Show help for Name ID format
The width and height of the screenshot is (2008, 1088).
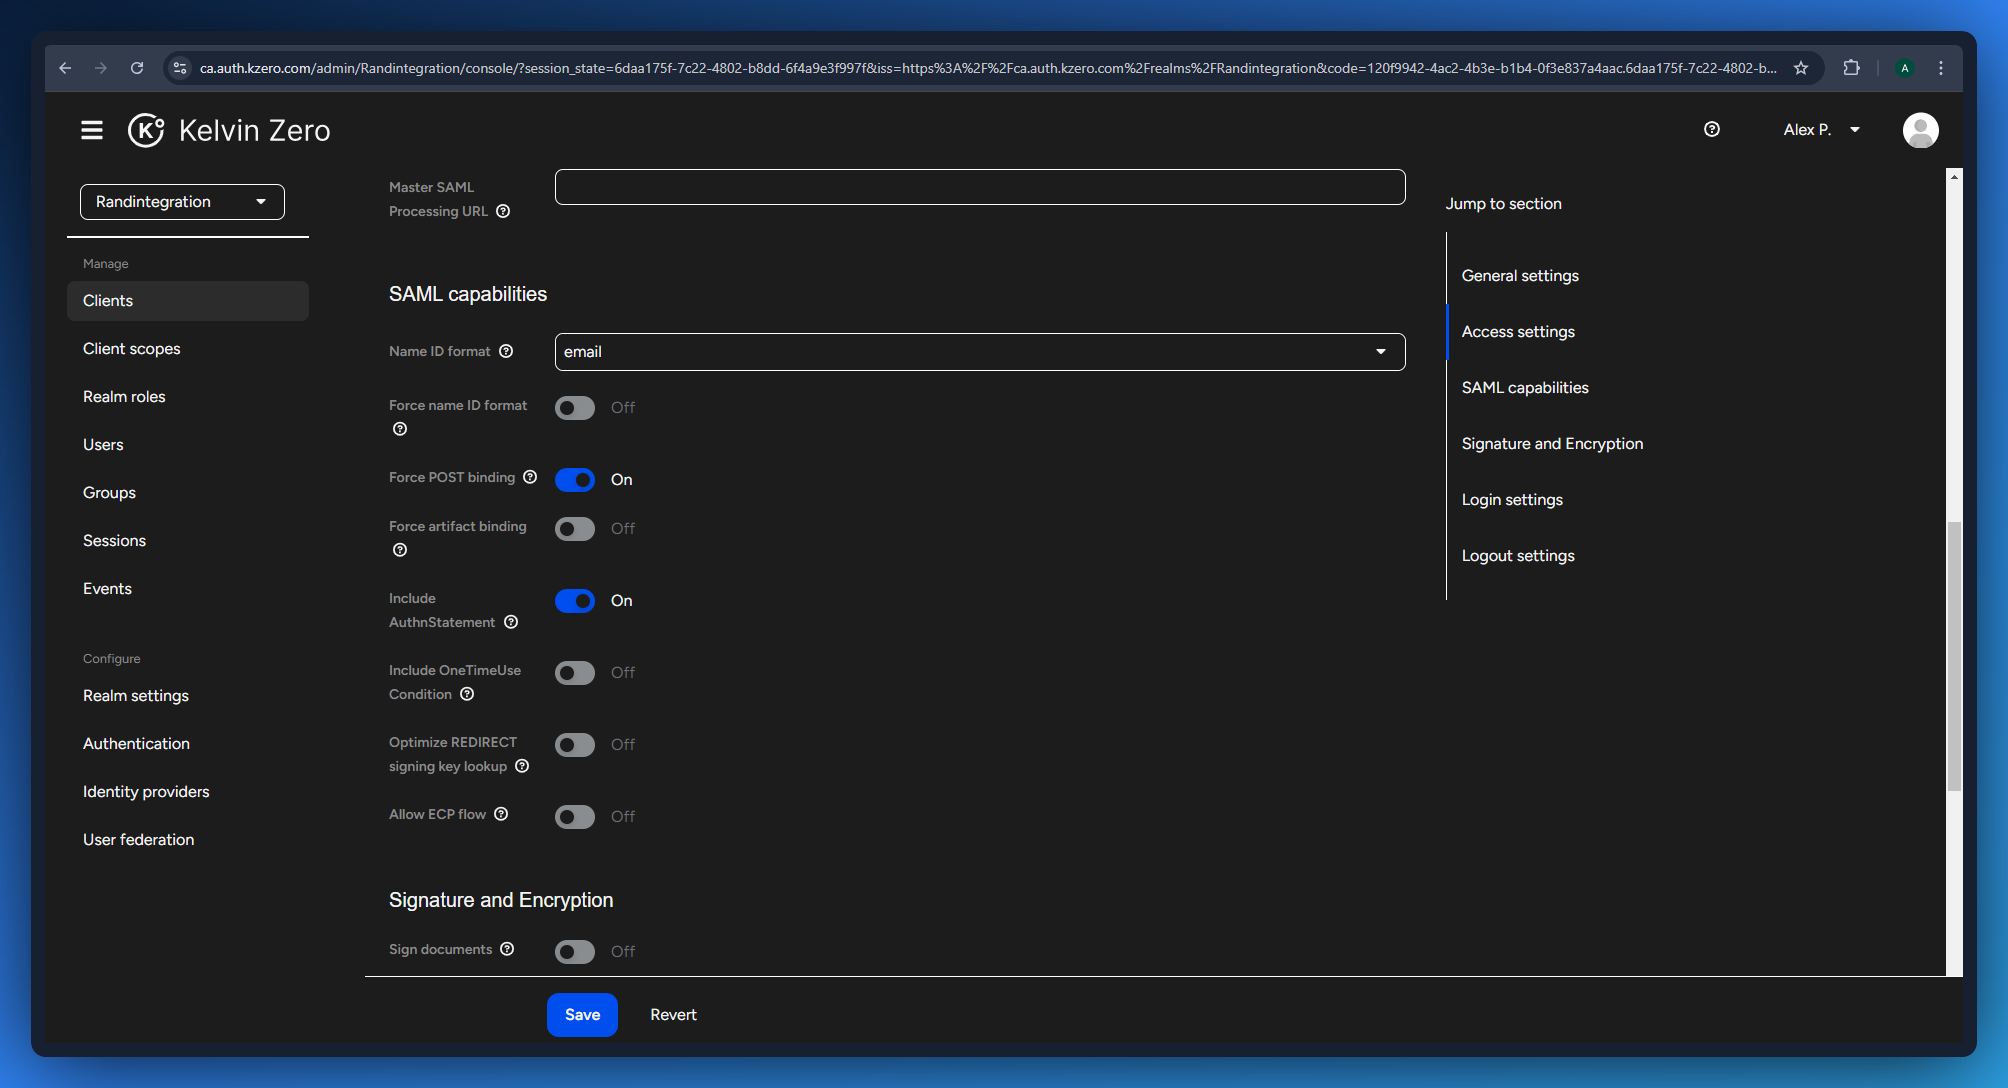[x=506, y=351]
